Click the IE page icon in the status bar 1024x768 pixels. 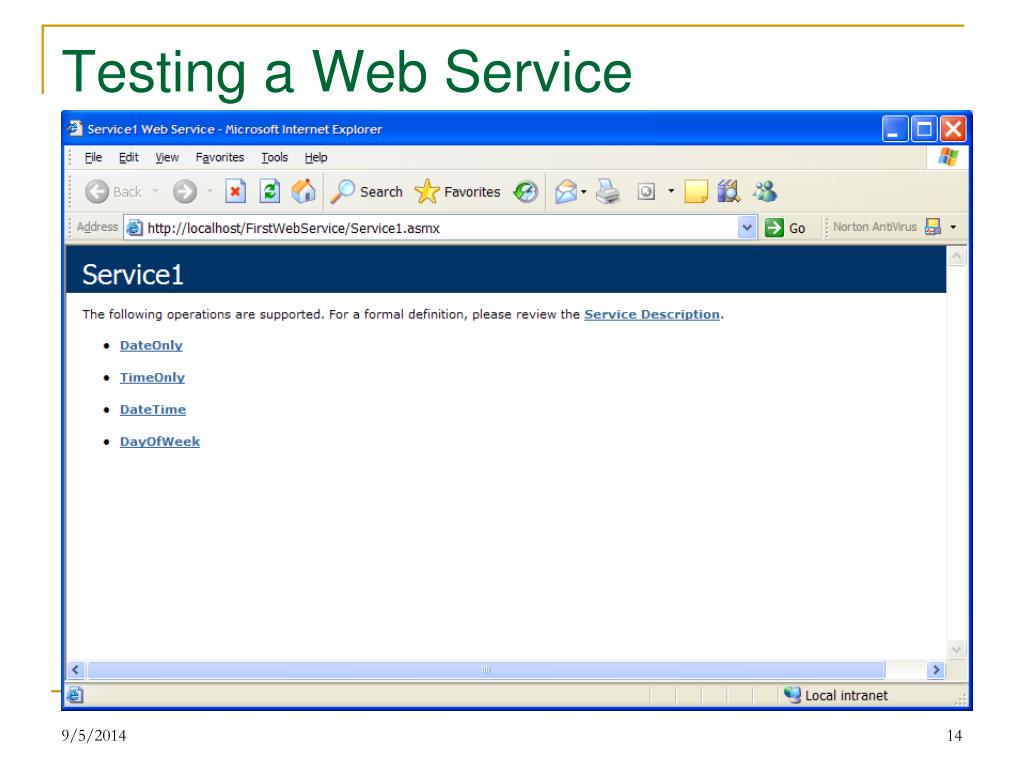(x=74, y=696)
